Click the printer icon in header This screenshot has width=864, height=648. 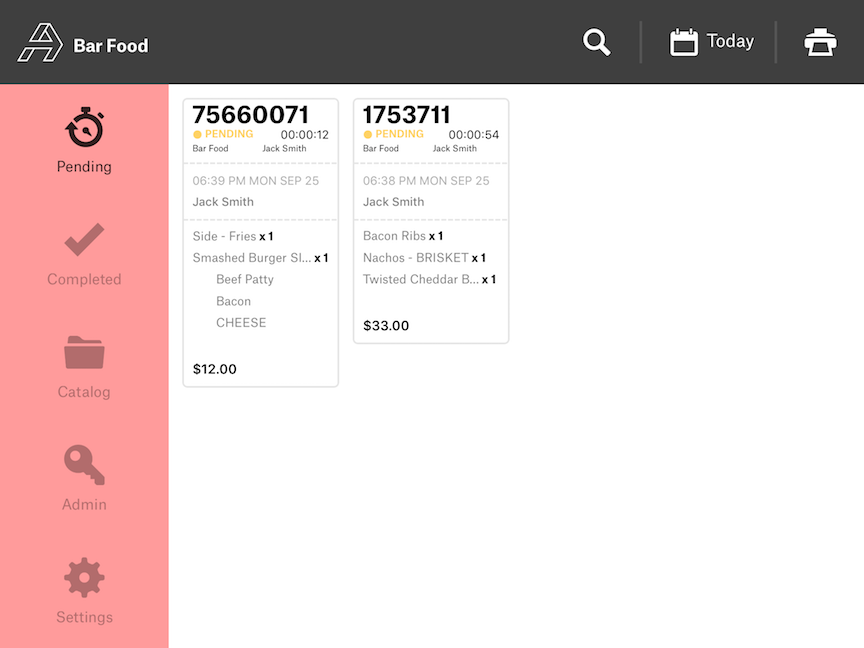pyautogui.click(x=820, y=42)
